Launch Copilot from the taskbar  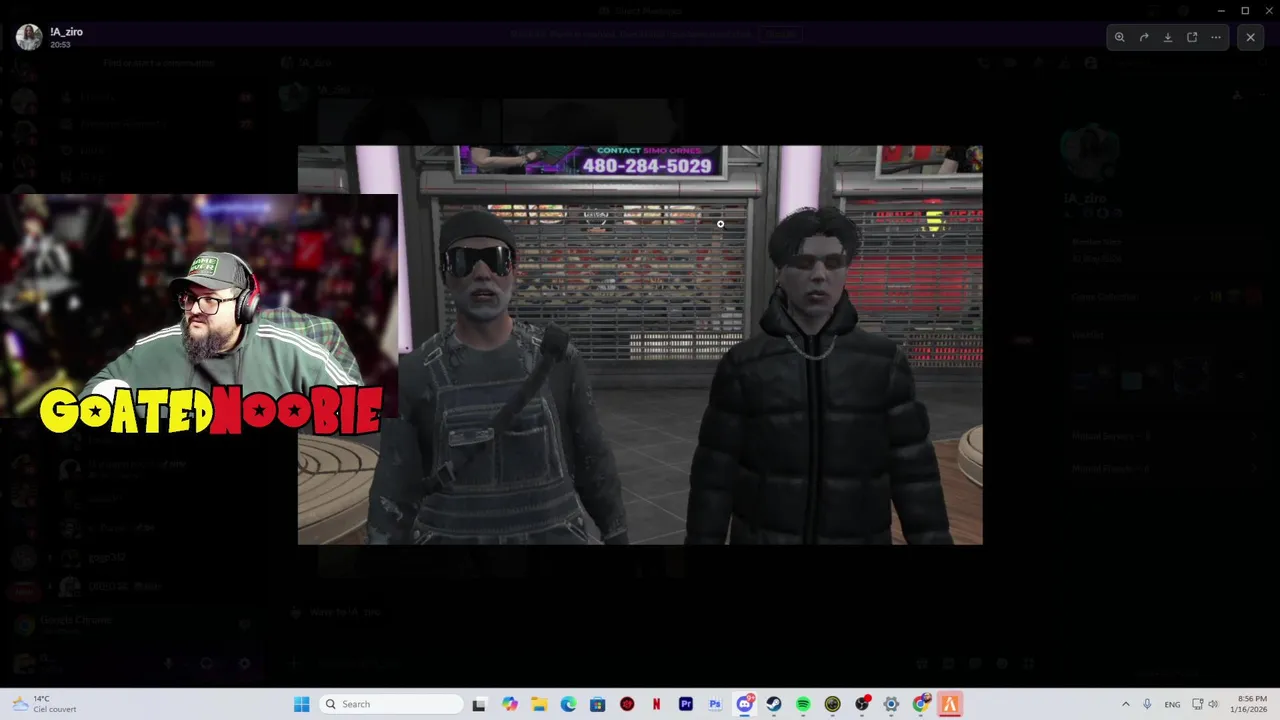[510, 704]
